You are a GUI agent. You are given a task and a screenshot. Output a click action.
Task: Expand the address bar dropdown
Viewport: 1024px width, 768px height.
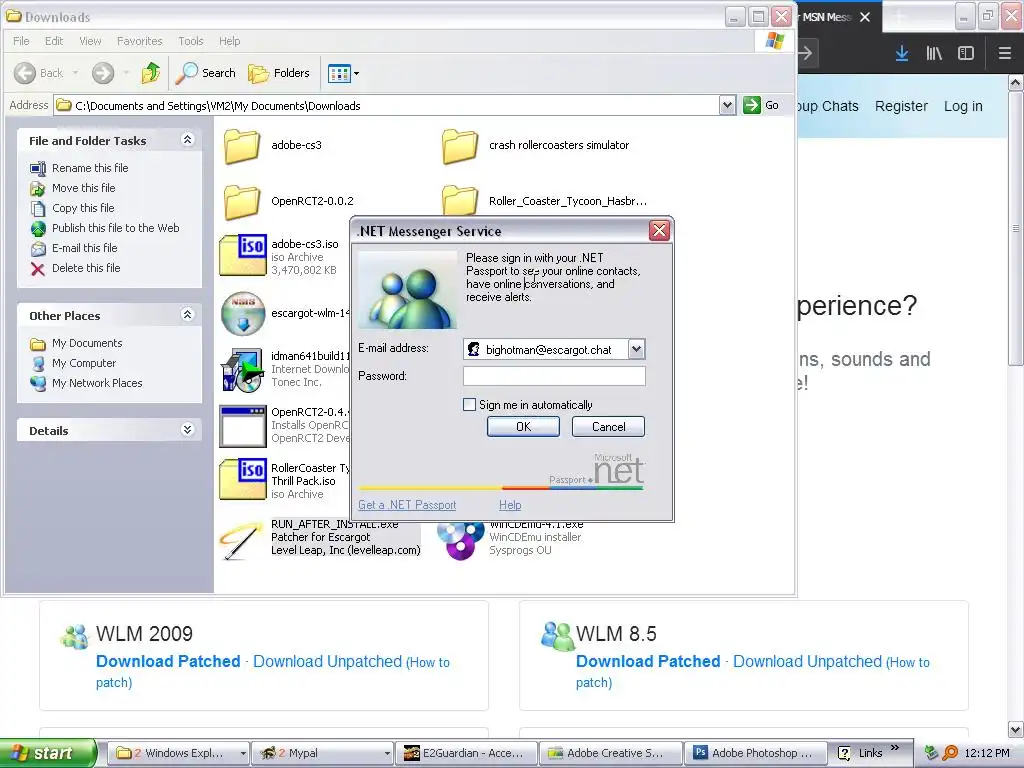click(728, 105)
